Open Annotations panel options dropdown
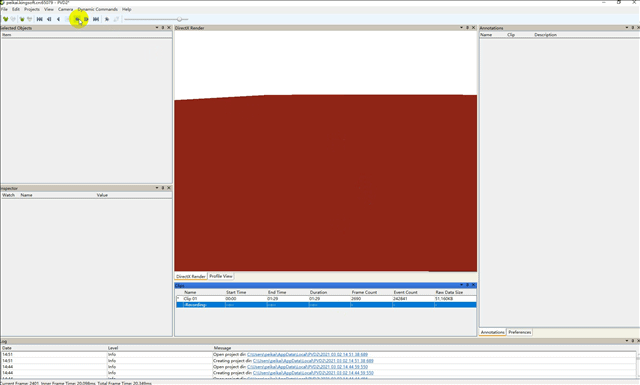Image resolution: width=640 pixels, height=385 pixels. click(627, 28)
